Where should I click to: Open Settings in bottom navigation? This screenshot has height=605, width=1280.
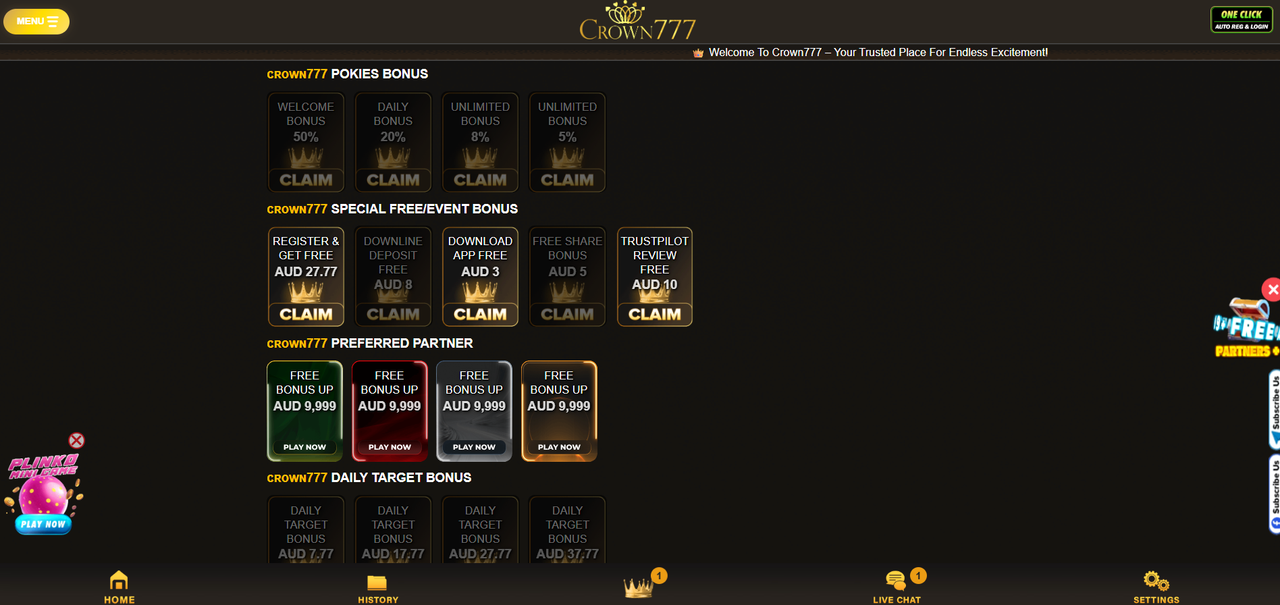pos(1156,587)
